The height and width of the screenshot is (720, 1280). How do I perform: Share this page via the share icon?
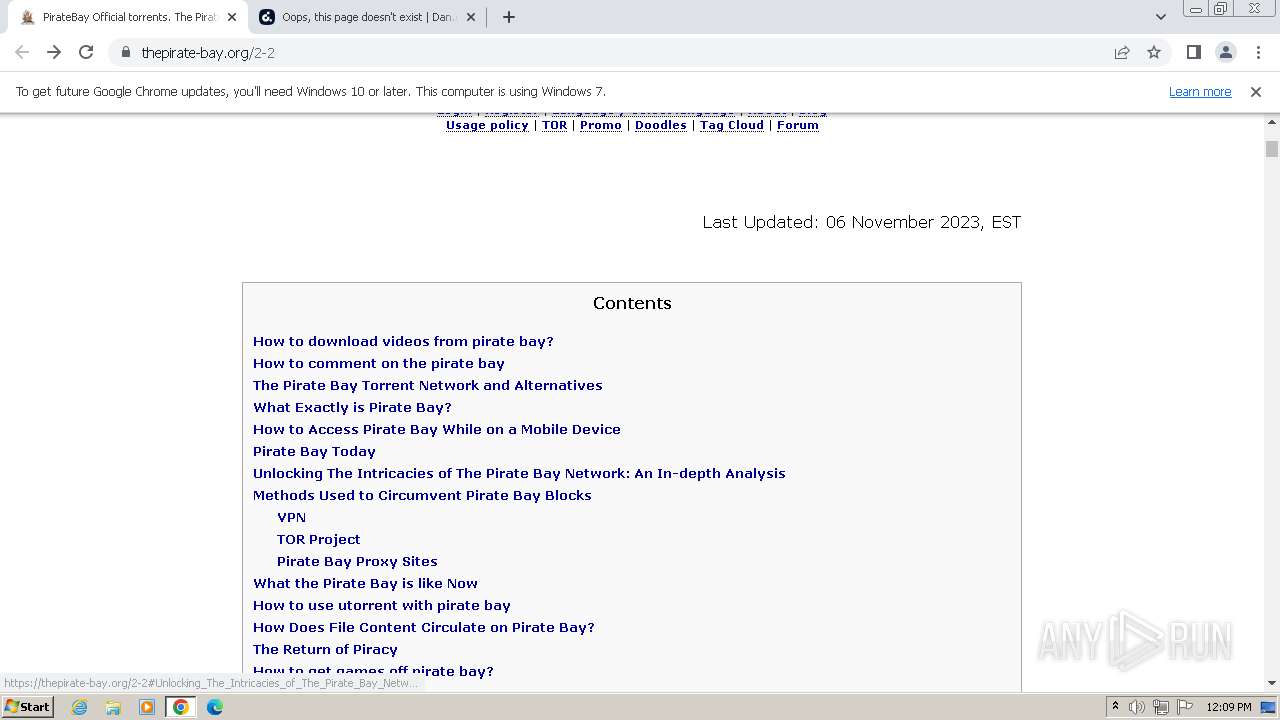(x=1122, y=52)
